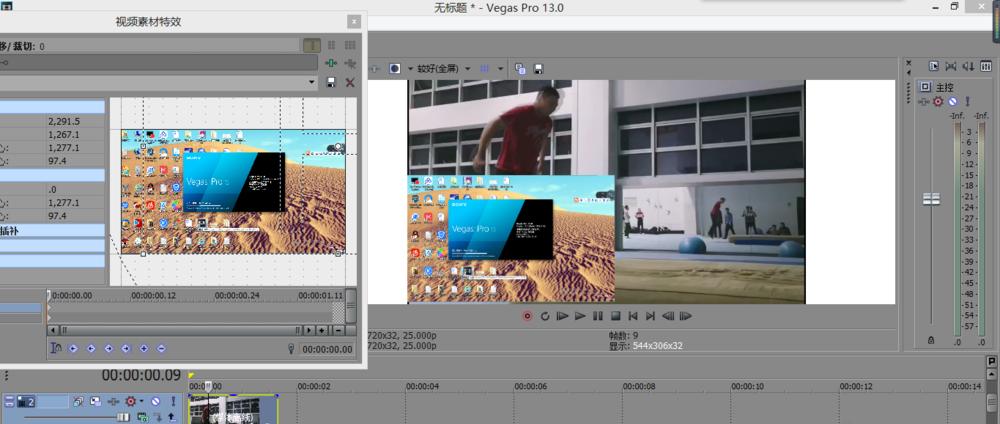This screenshot has width=1000, height=424.
Task: Mute the master bus
Action: 952,101
